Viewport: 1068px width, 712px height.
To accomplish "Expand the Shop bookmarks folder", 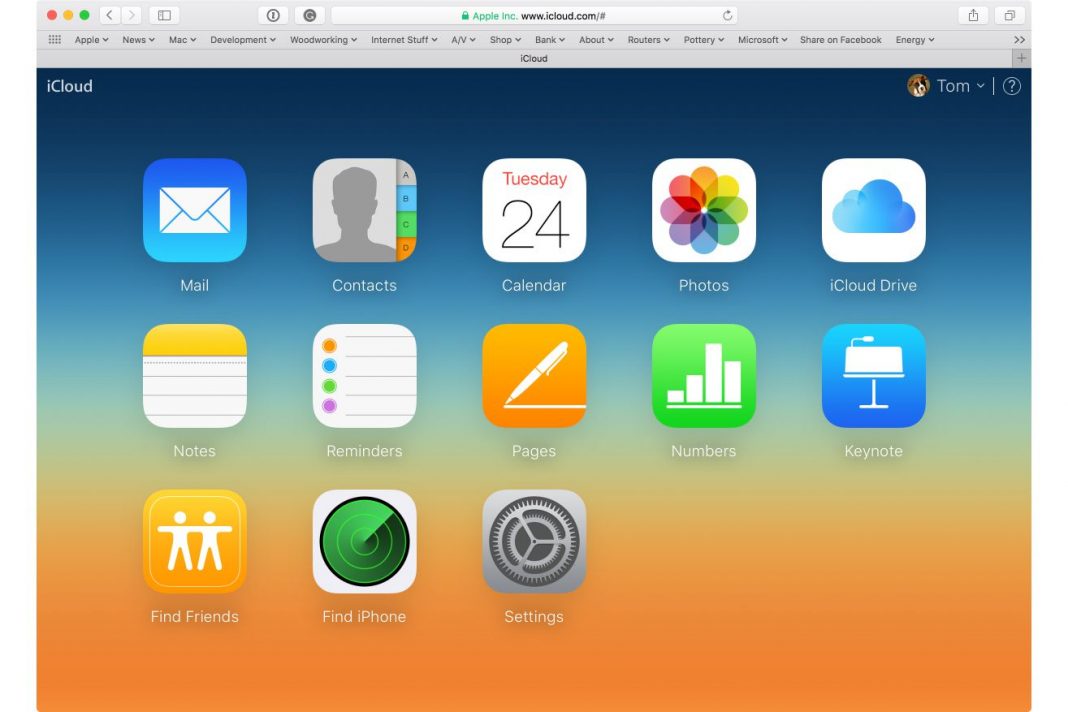I will 505,40.
